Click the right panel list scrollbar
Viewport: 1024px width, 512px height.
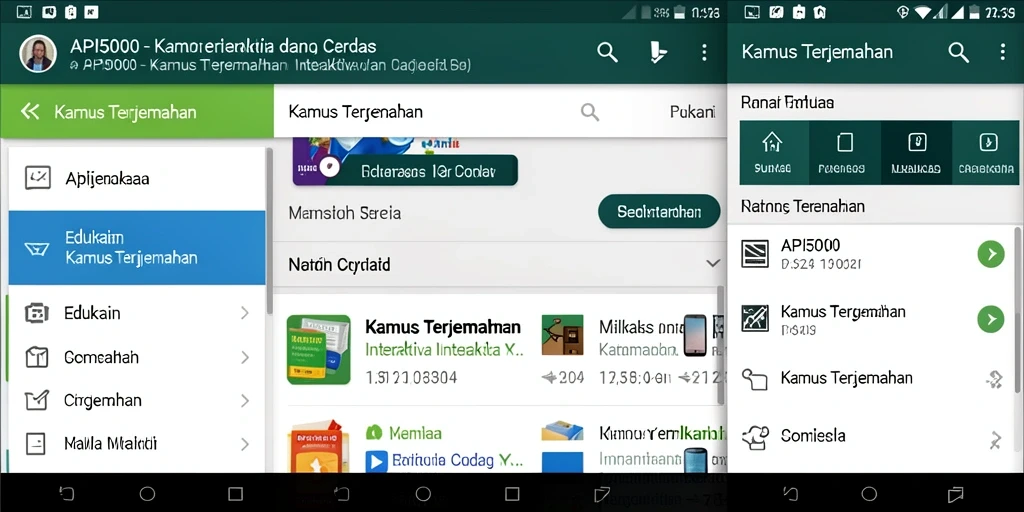tap(1018, 310)
